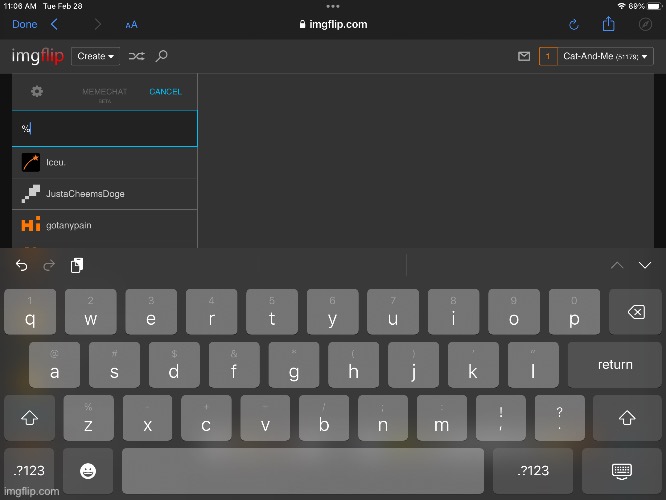Tap the w key
This screenshot has height=500, width=666.
90,312
